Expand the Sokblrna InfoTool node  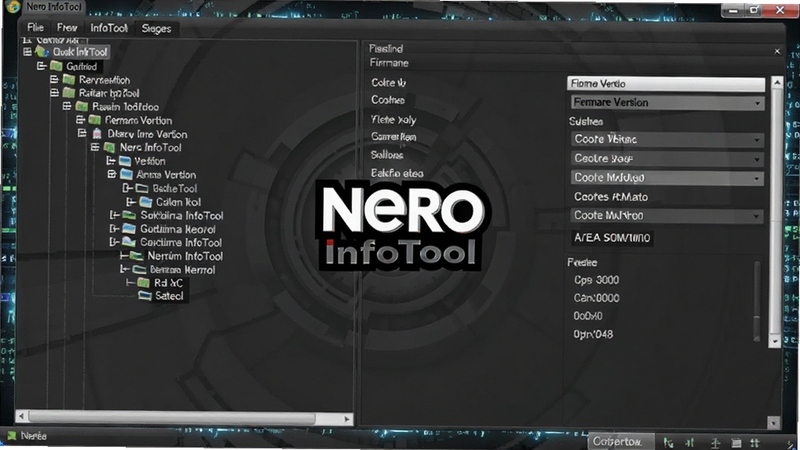[114, 215]
